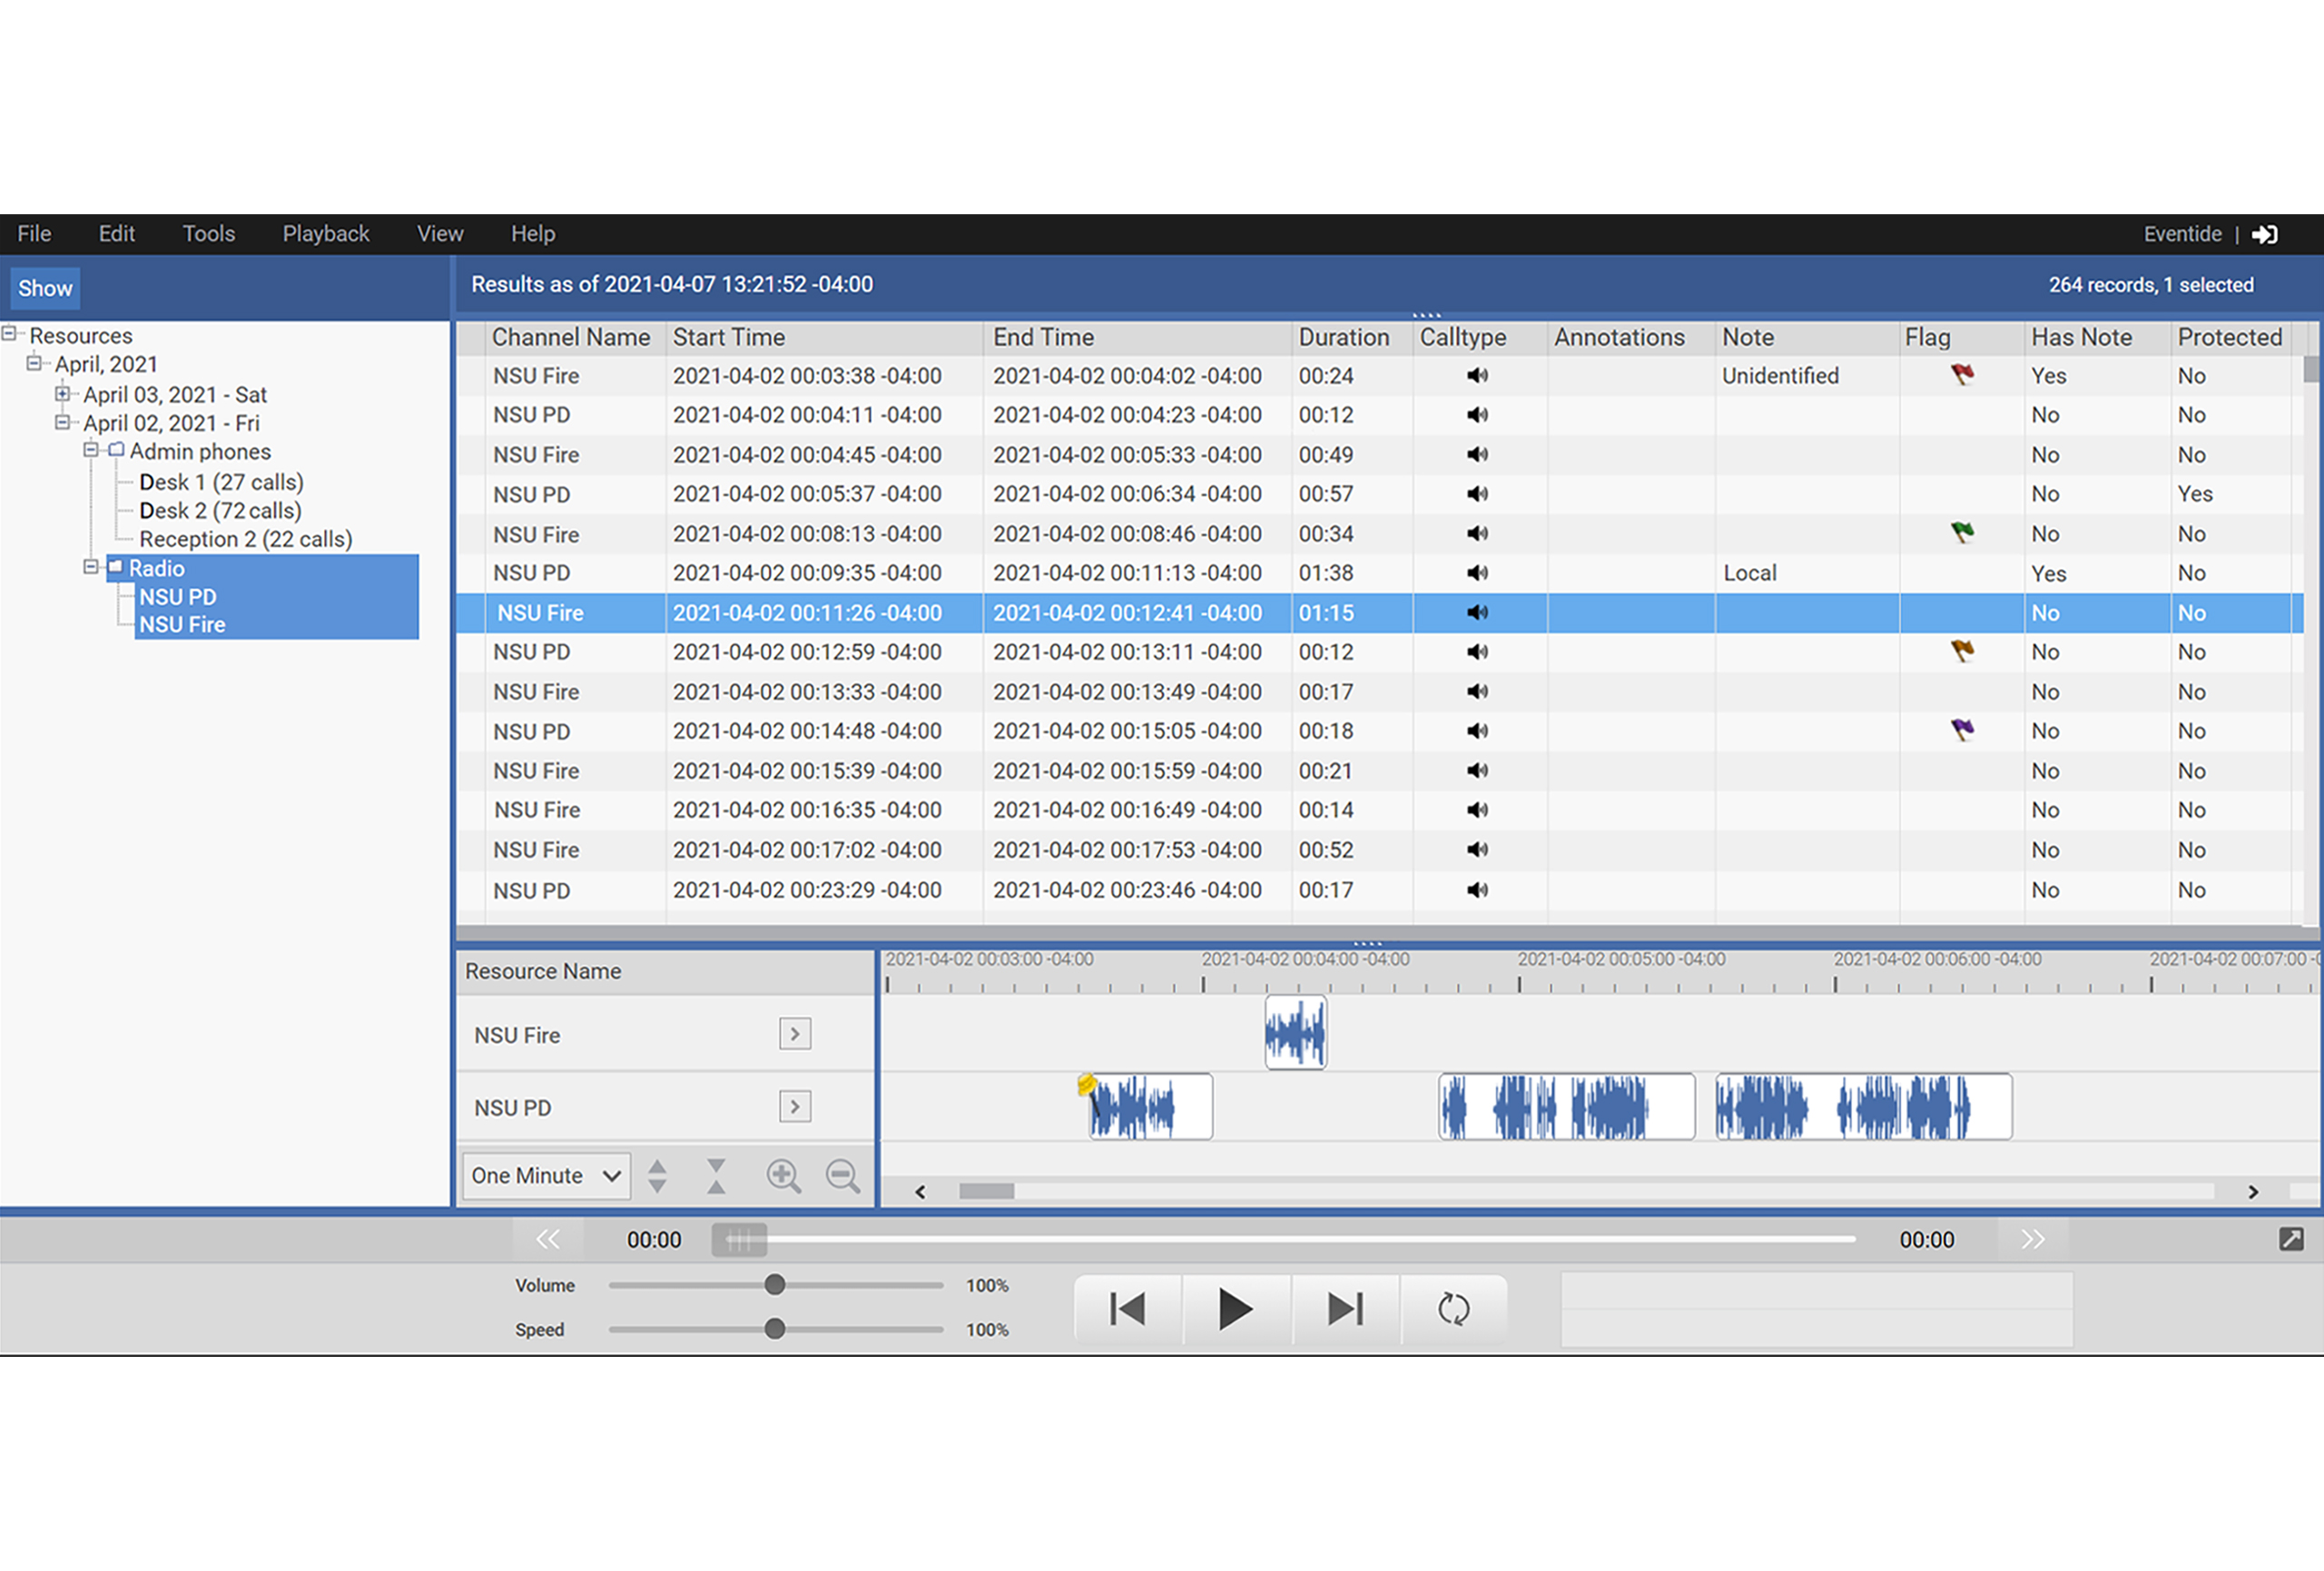Click the fast-forward double-arrow button
The height and width of the screenshot is (1571, 2324).
(x=2032, y=1239)
